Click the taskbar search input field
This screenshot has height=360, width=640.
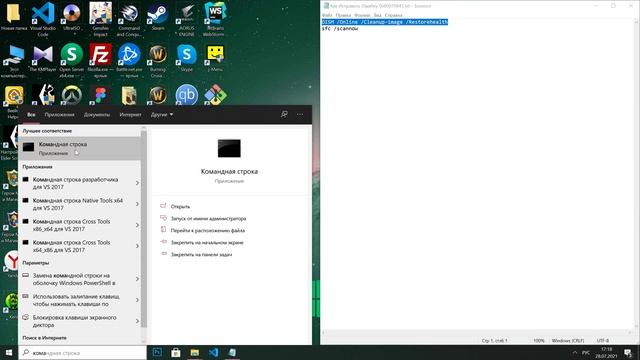click(82, 353)
